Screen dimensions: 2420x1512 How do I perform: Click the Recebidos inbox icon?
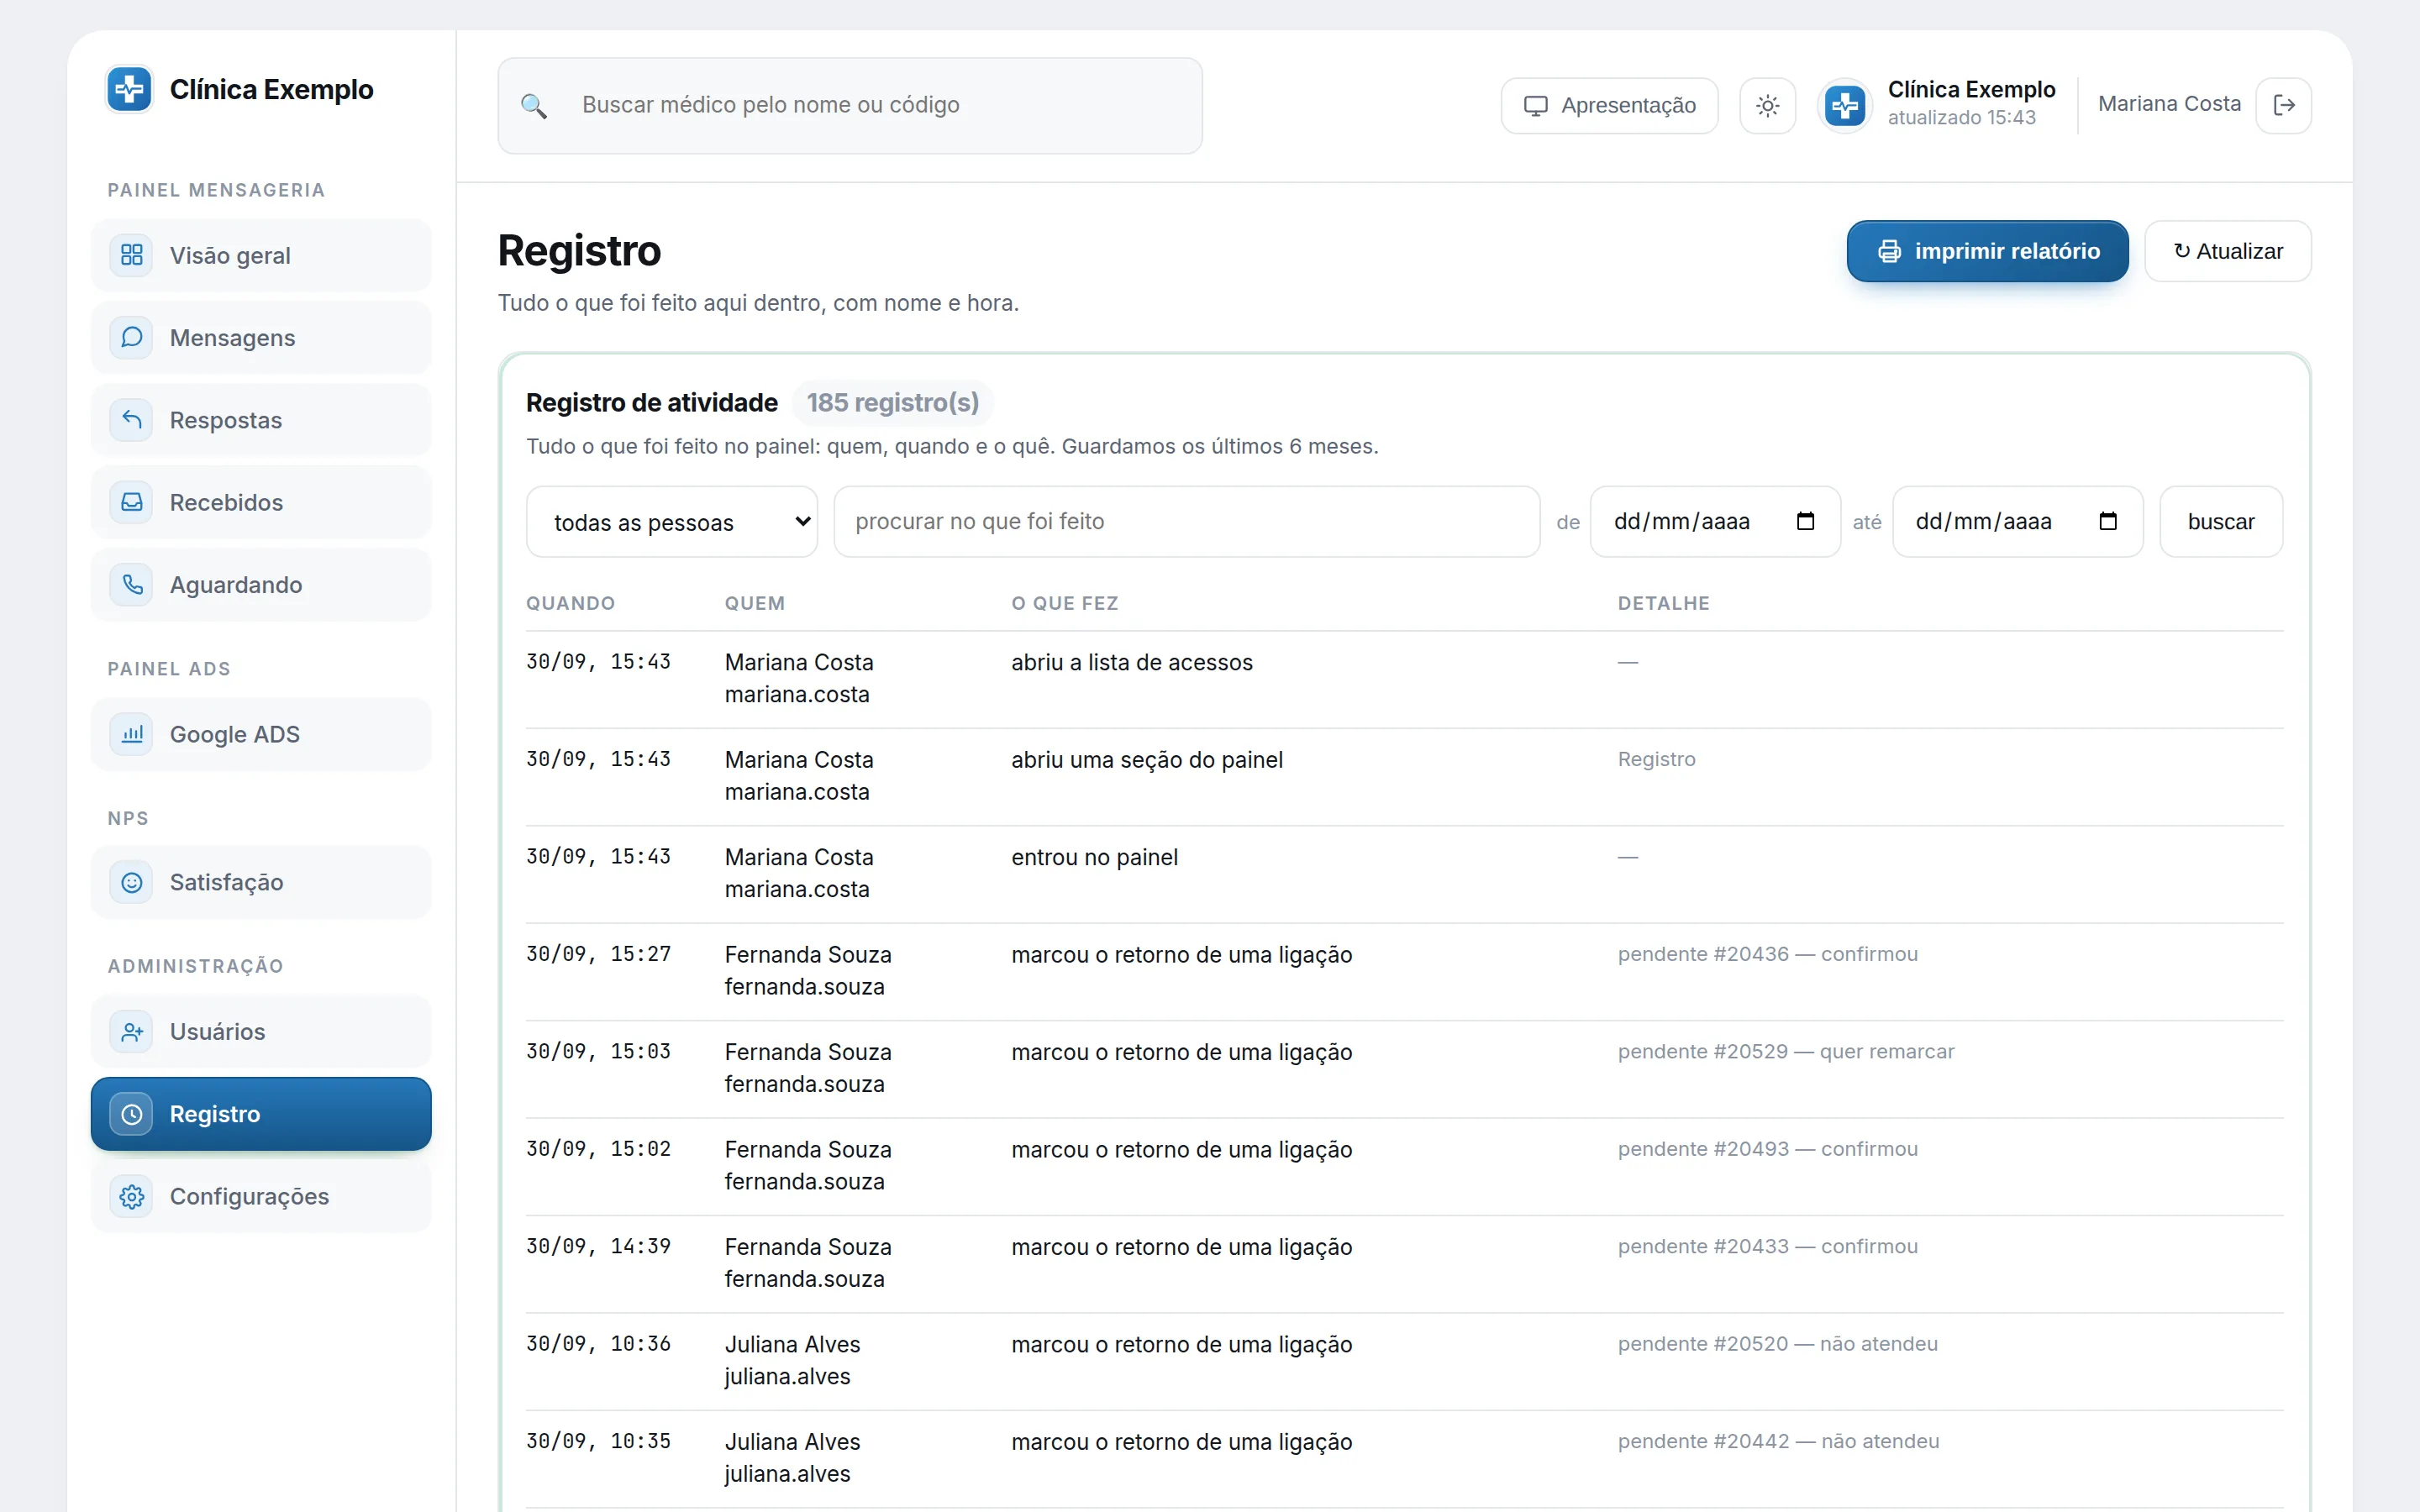(131, 502)
